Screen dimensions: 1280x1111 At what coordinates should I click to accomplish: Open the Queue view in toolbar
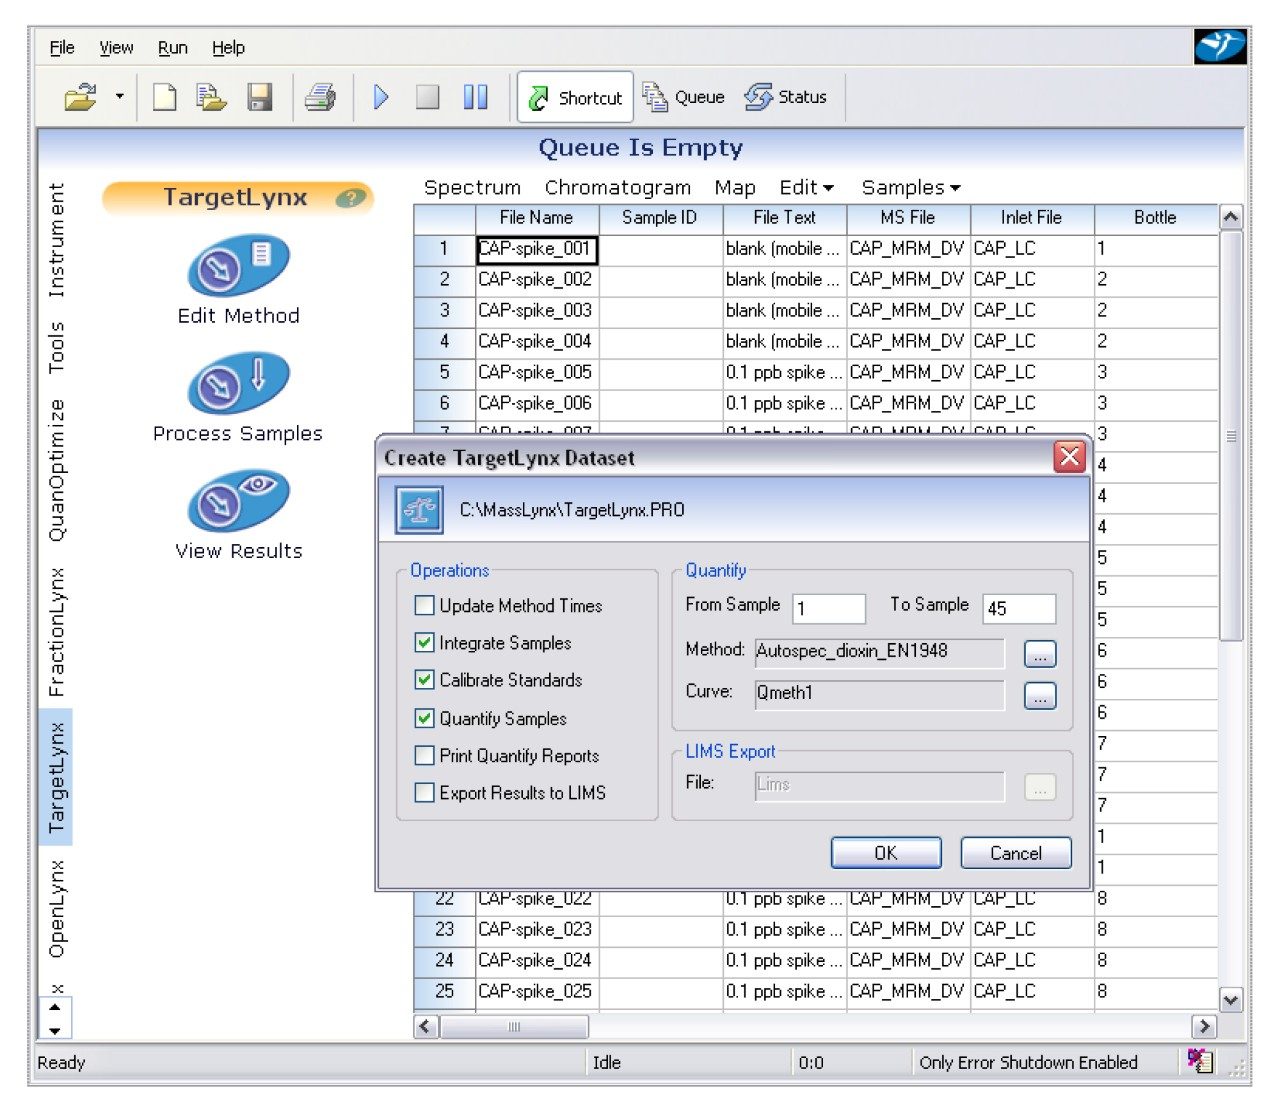[x=685, y=97]
